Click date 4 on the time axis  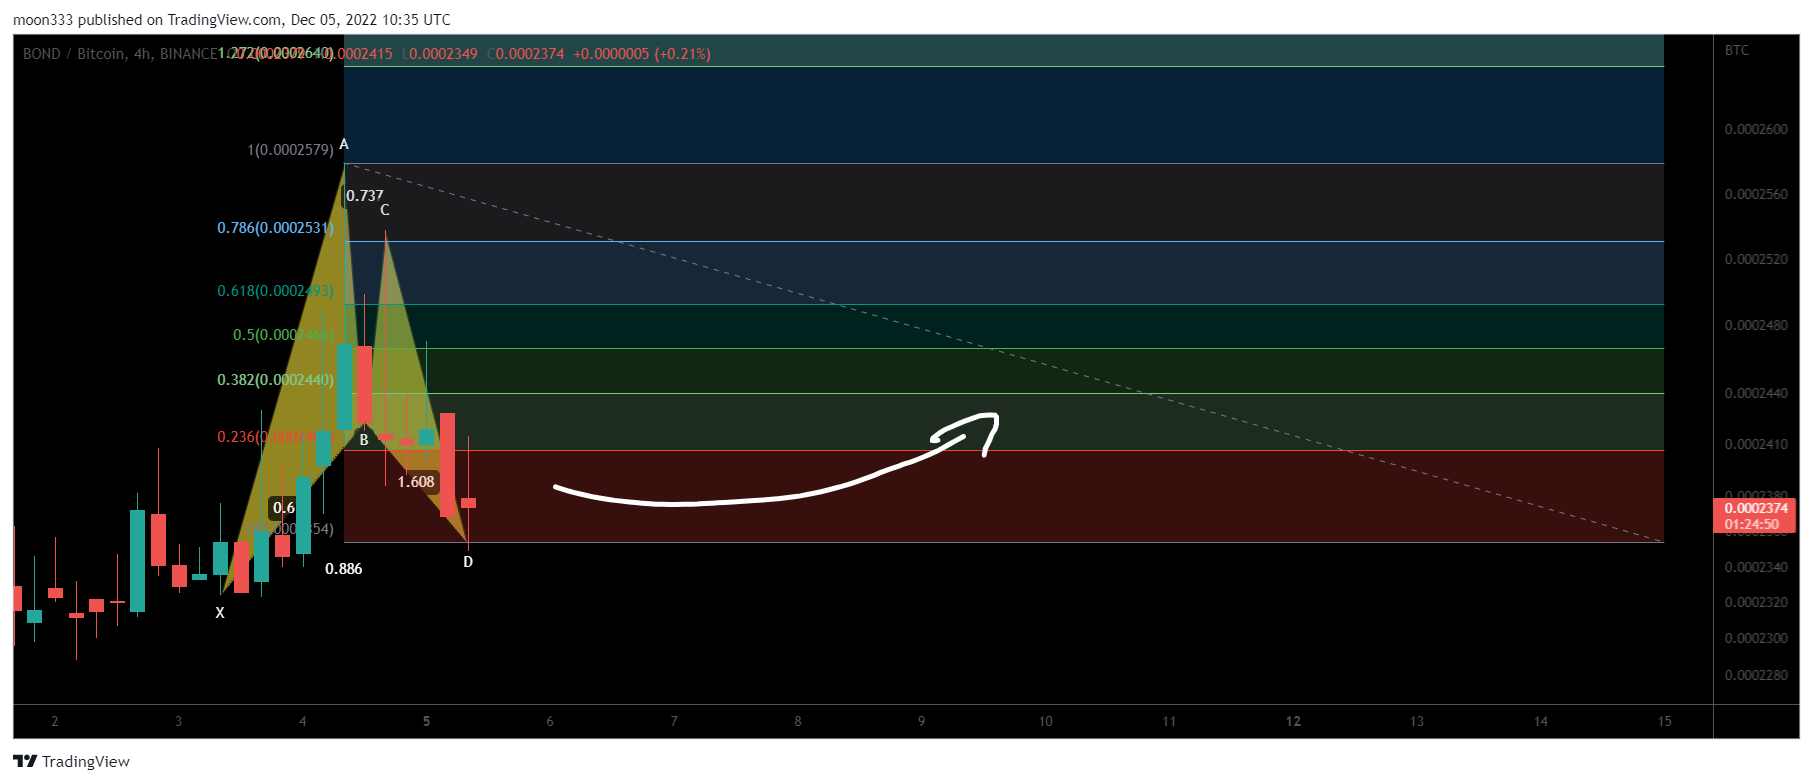point(303,721)
